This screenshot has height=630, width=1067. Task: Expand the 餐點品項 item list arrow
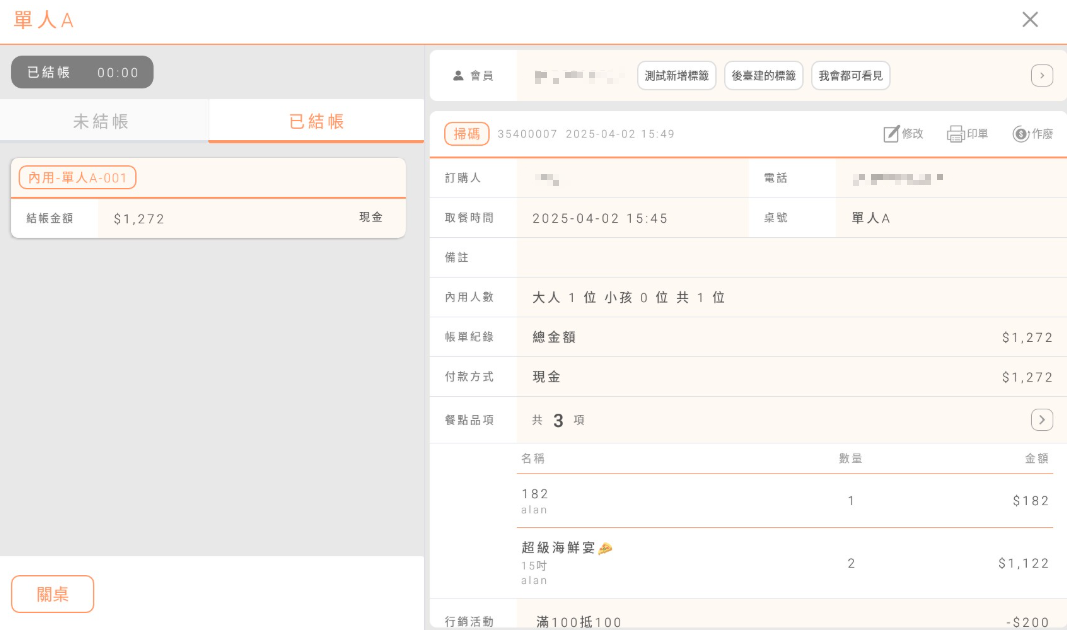(1041, 420)
